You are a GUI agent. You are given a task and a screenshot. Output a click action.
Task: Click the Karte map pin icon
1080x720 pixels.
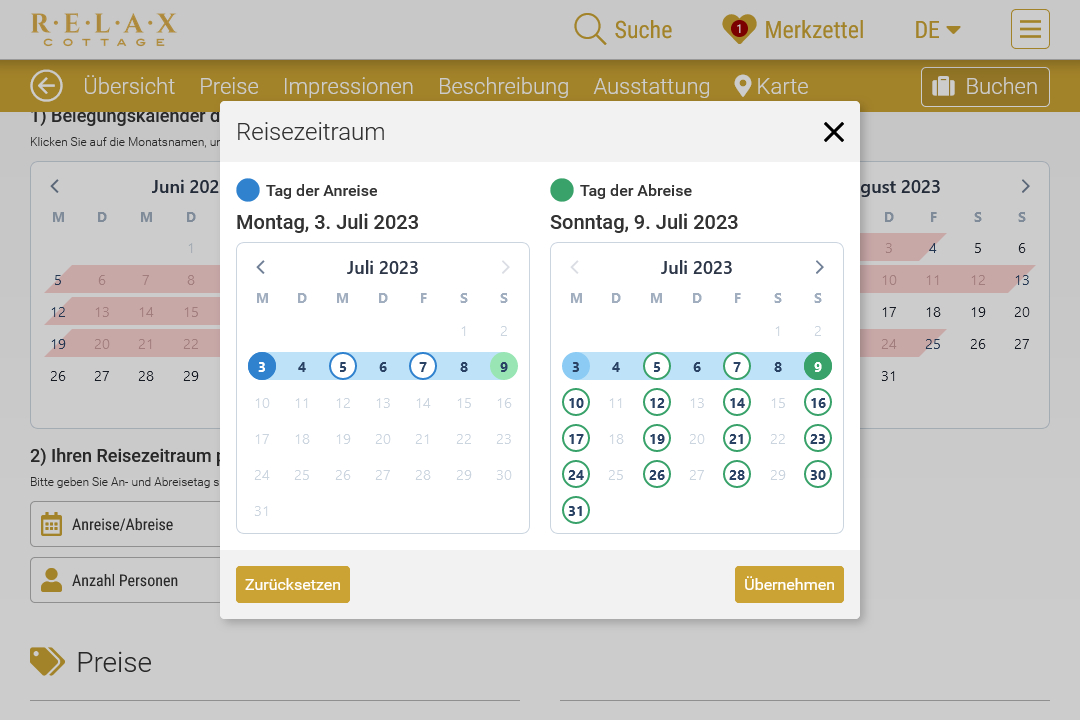point(742,86)
